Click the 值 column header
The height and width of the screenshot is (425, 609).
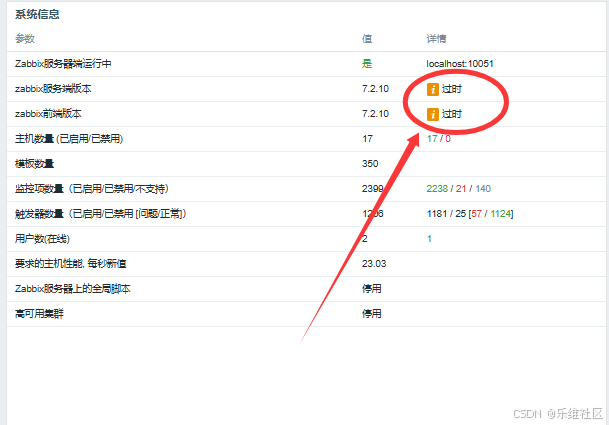tap(367, 38)
